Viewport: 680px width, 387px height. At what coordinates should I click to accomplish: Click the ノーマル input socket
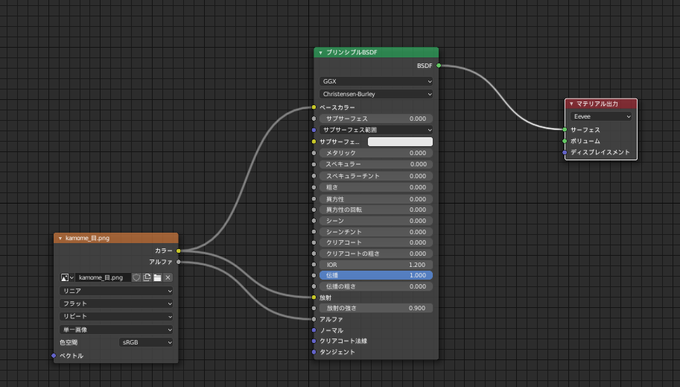pyautogui.click(x=314, y=330)
